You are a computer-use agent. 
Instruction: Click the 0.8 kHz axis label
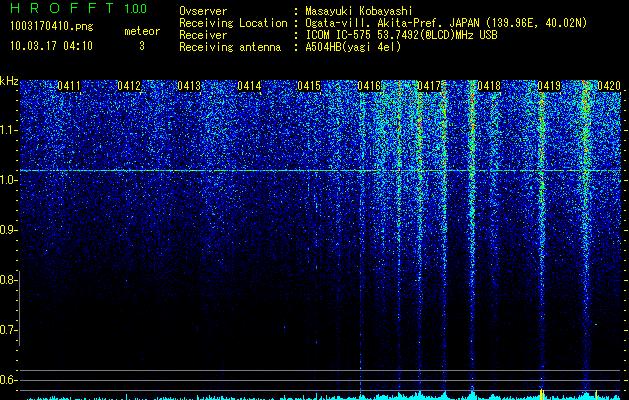click(x=7, y=280)
